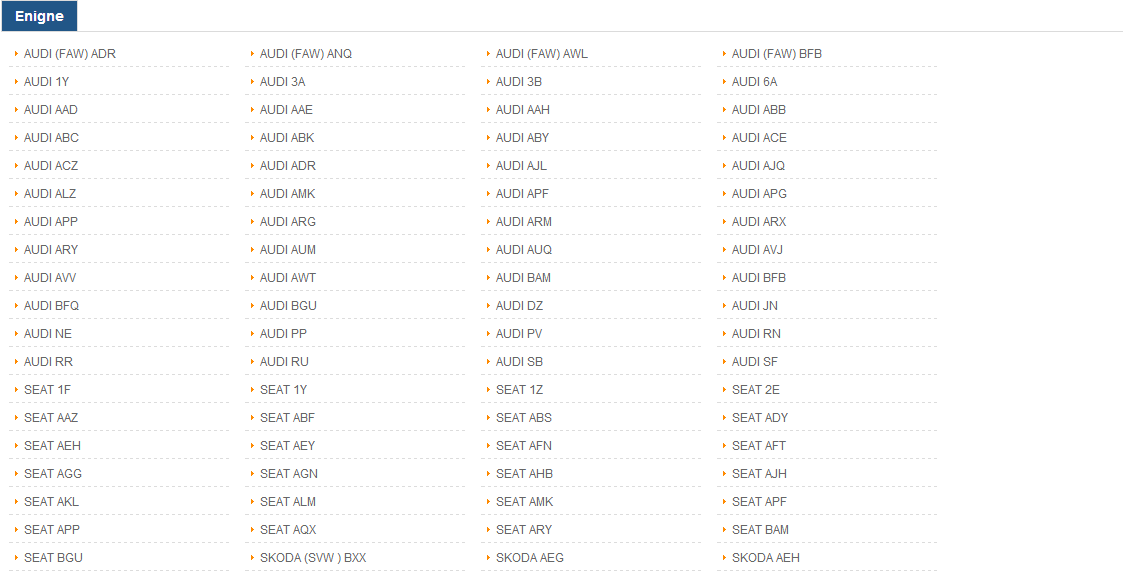Click the orange arrow beside SEAT 1Z
This screenshot has height=574, width=1129.
(488, 390)
